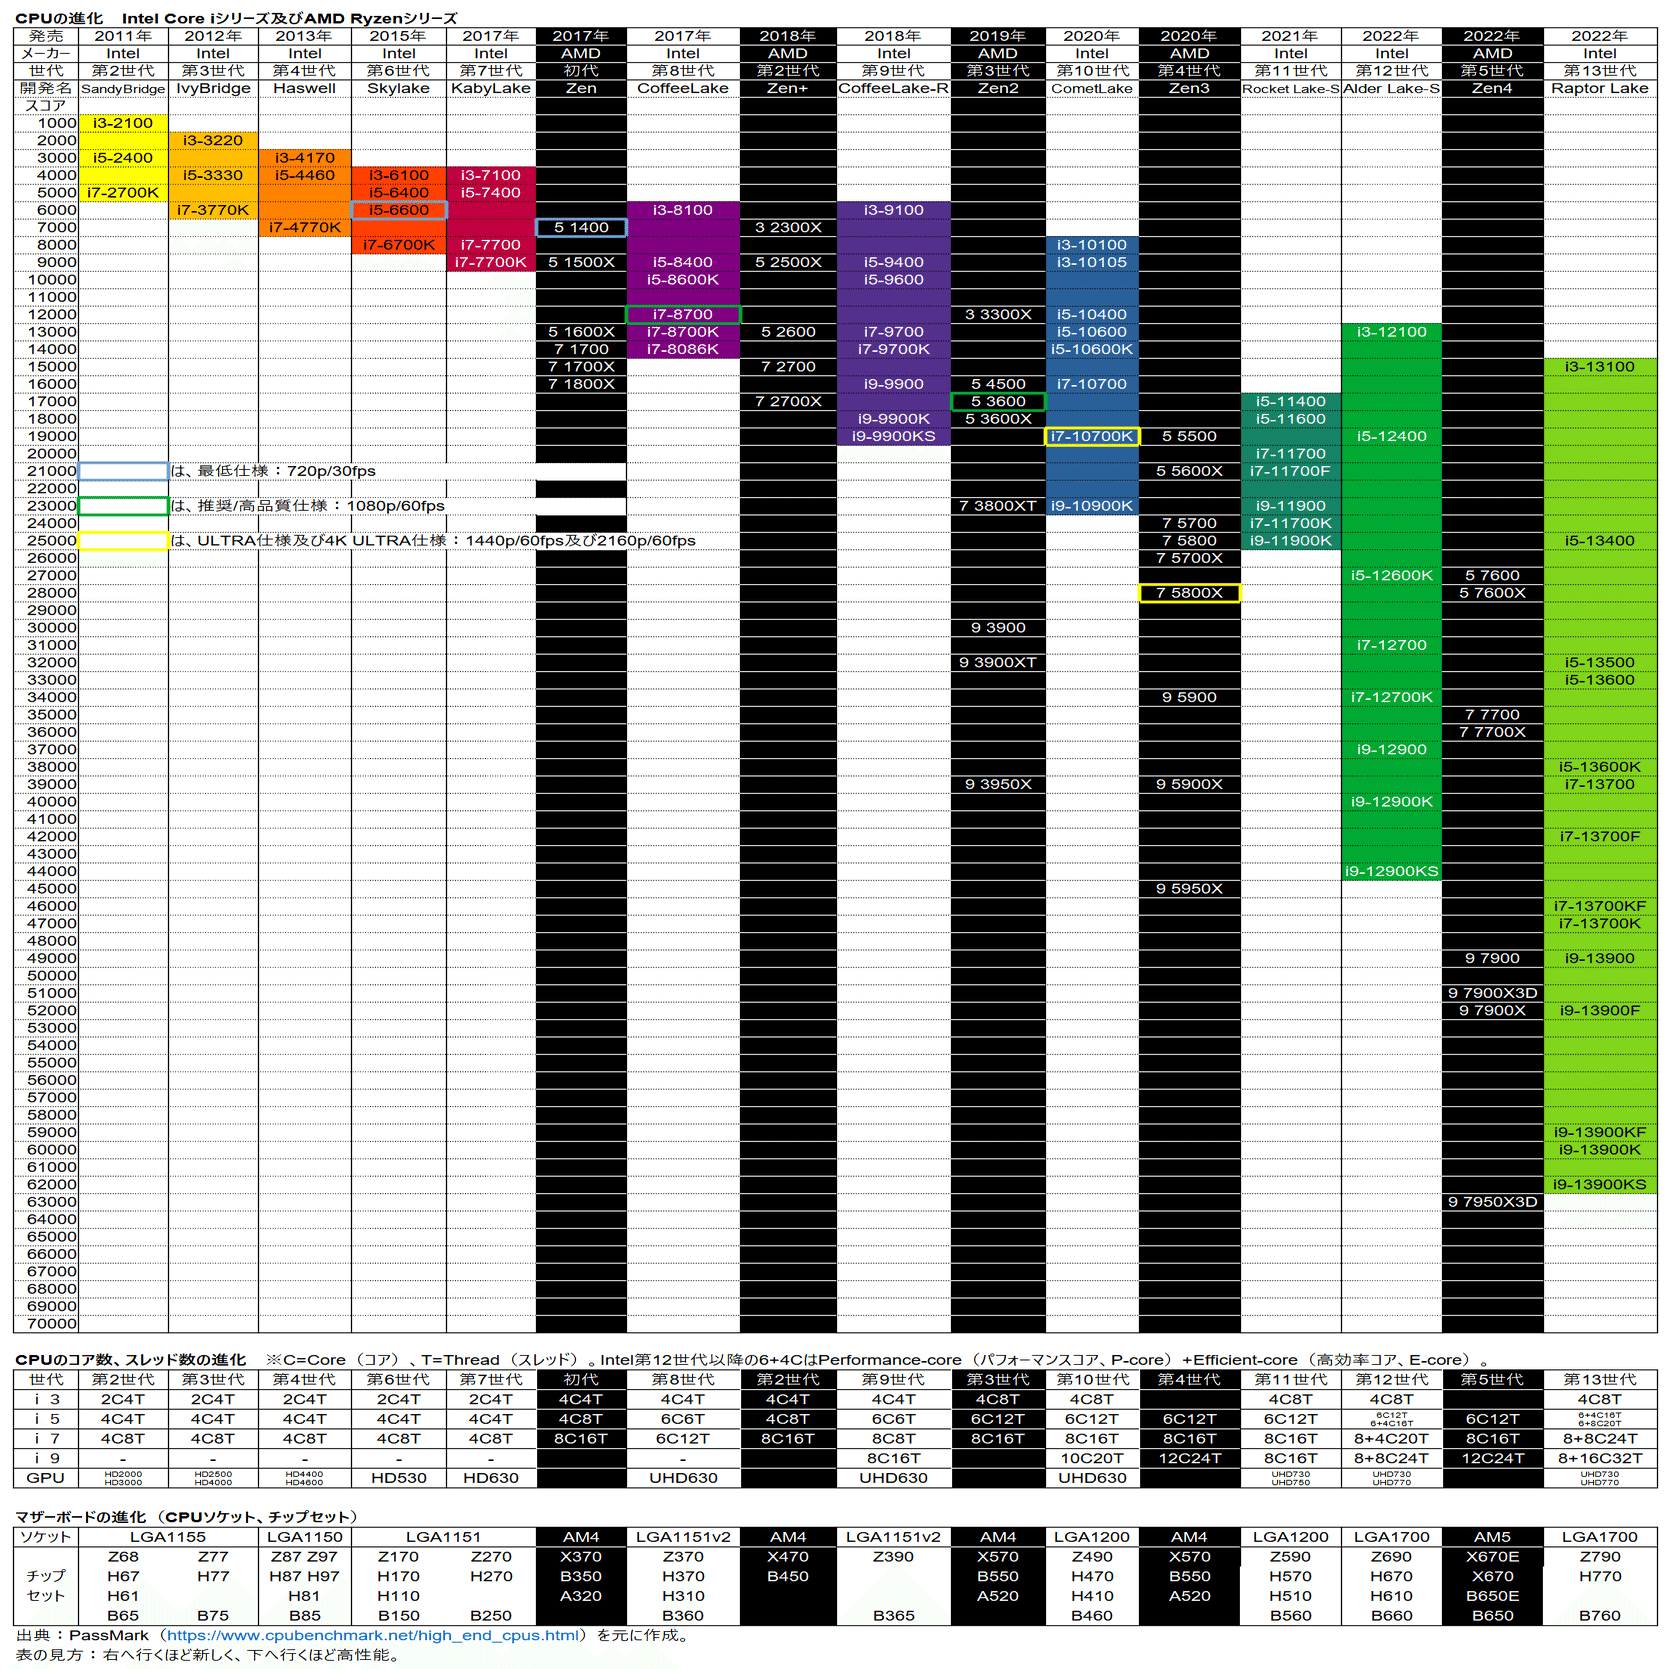This screenshot has height=1669, width=1669.
Task: Click the HD530 GPU cell
Action: 399,1478
